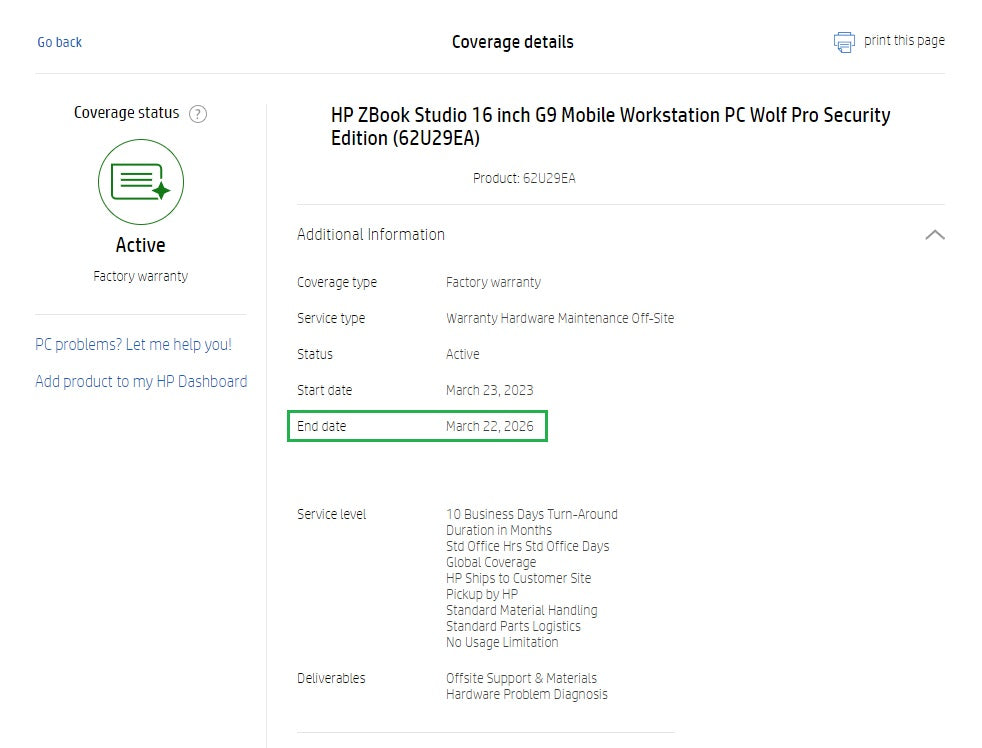Collapse the Additional Information section chevron

point(934,235)
